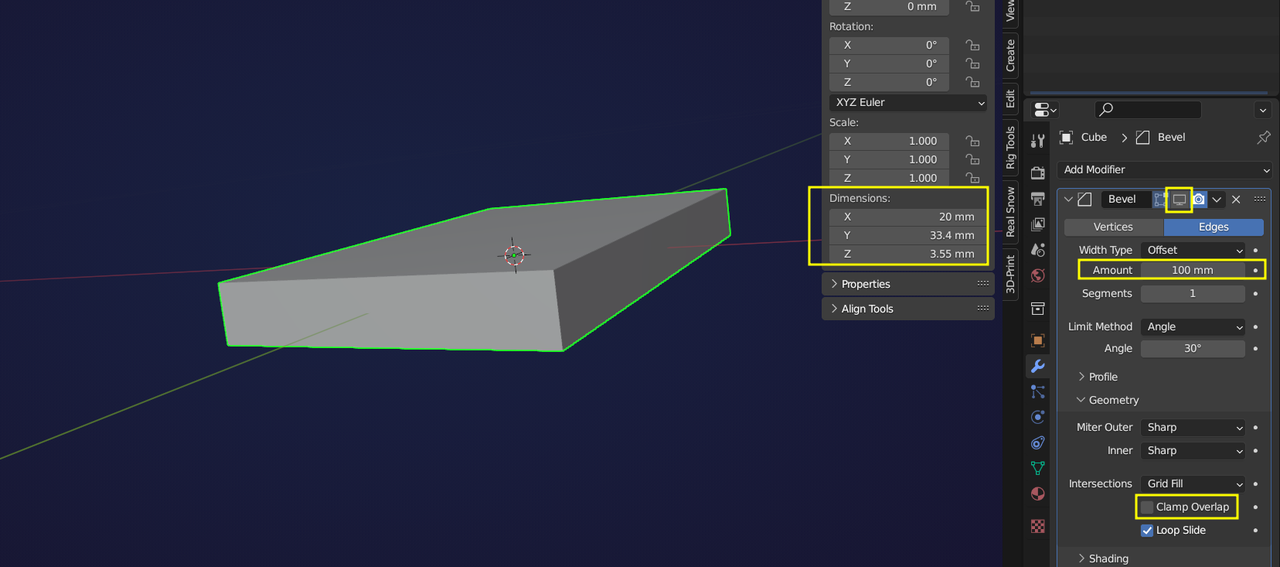The width and height of the screenshot is (1280, 567).
Task: Toggle Bevel modifier render display camera icon
Action: [1198, 199]
